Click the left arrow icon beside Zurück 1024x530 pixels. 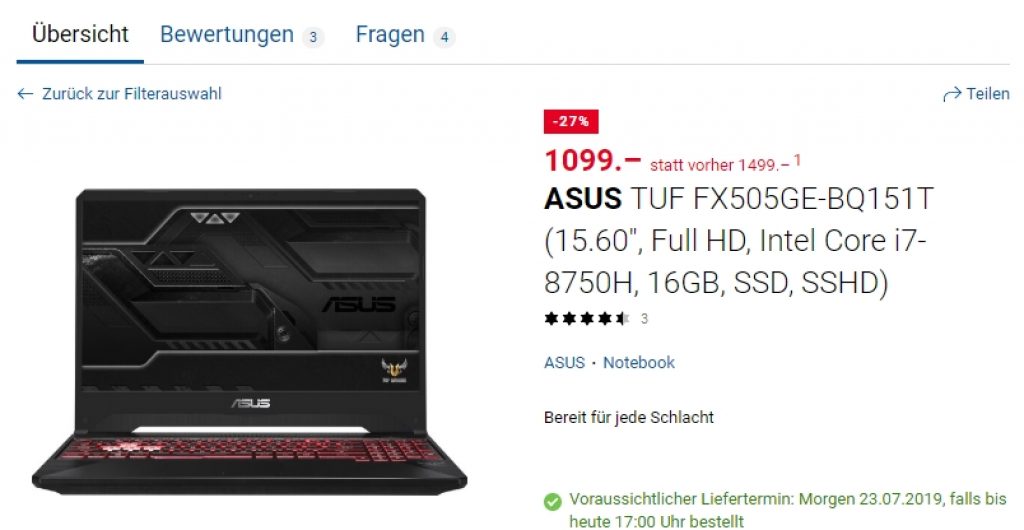25,94
